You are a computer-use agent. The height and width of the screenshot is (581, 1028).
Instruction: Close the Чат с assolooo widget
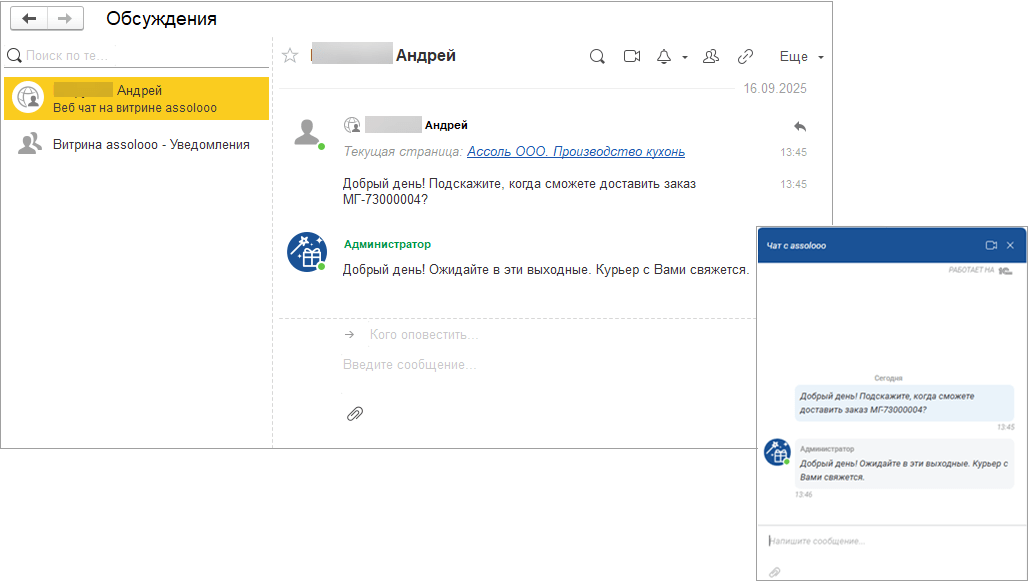[1010, 245]
